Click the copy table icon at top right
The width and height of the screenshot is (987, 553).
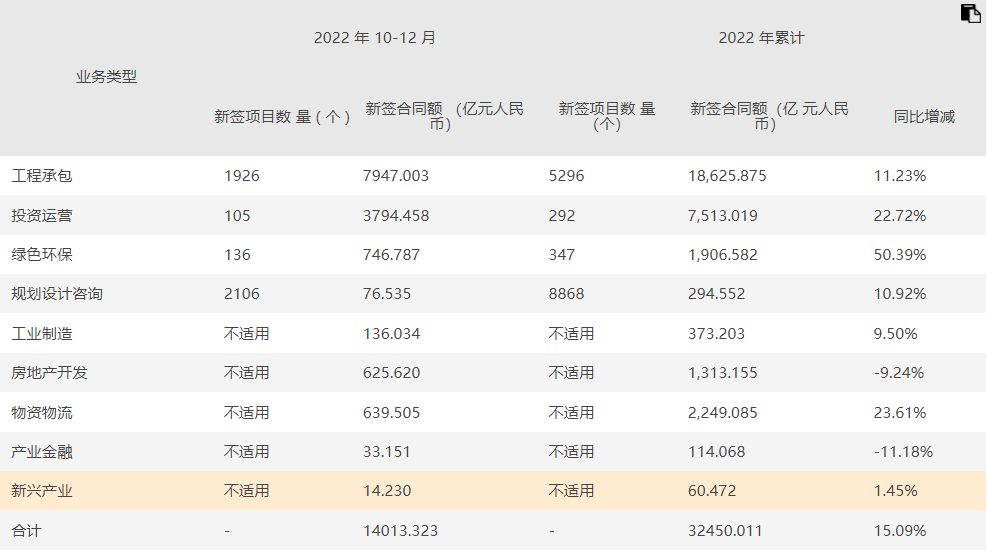pos(970,13)
